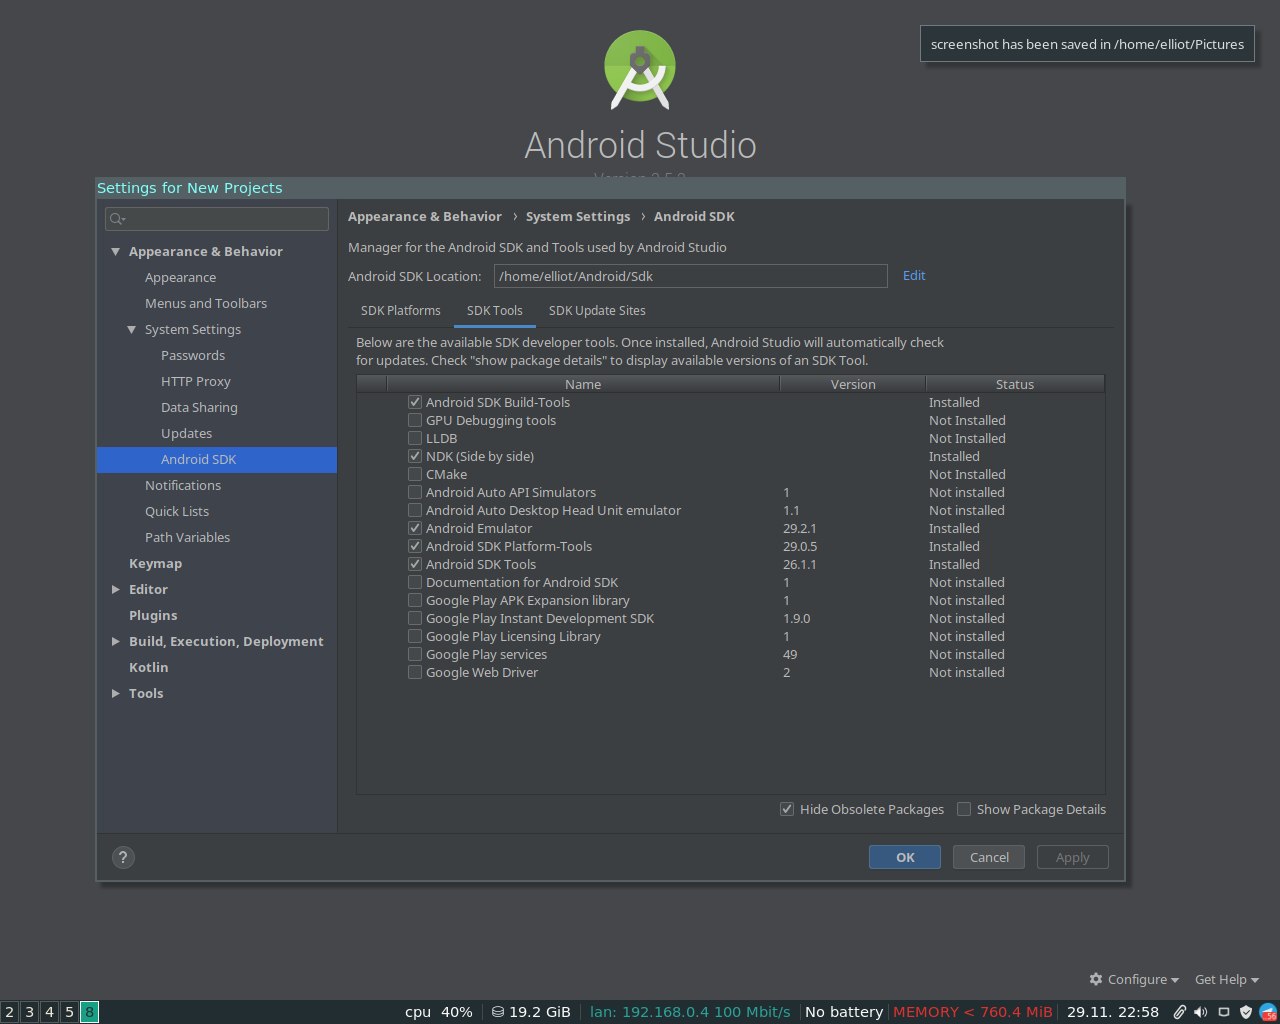Image resolution: width=1280 pixels, height=1024 pixels.
Task: Open Menus and Toolbars settings
Action: click(x=206, y=303)
